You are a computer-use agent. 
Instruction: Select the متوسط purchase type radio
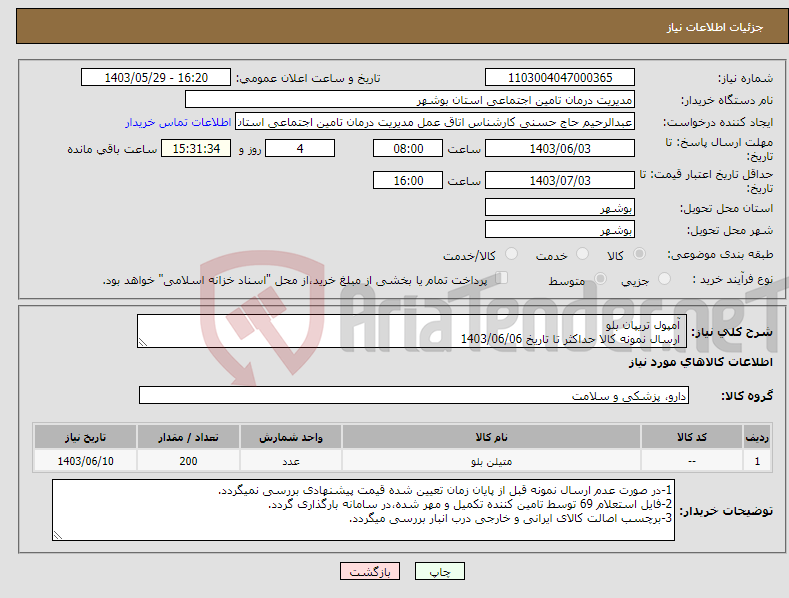600,278
